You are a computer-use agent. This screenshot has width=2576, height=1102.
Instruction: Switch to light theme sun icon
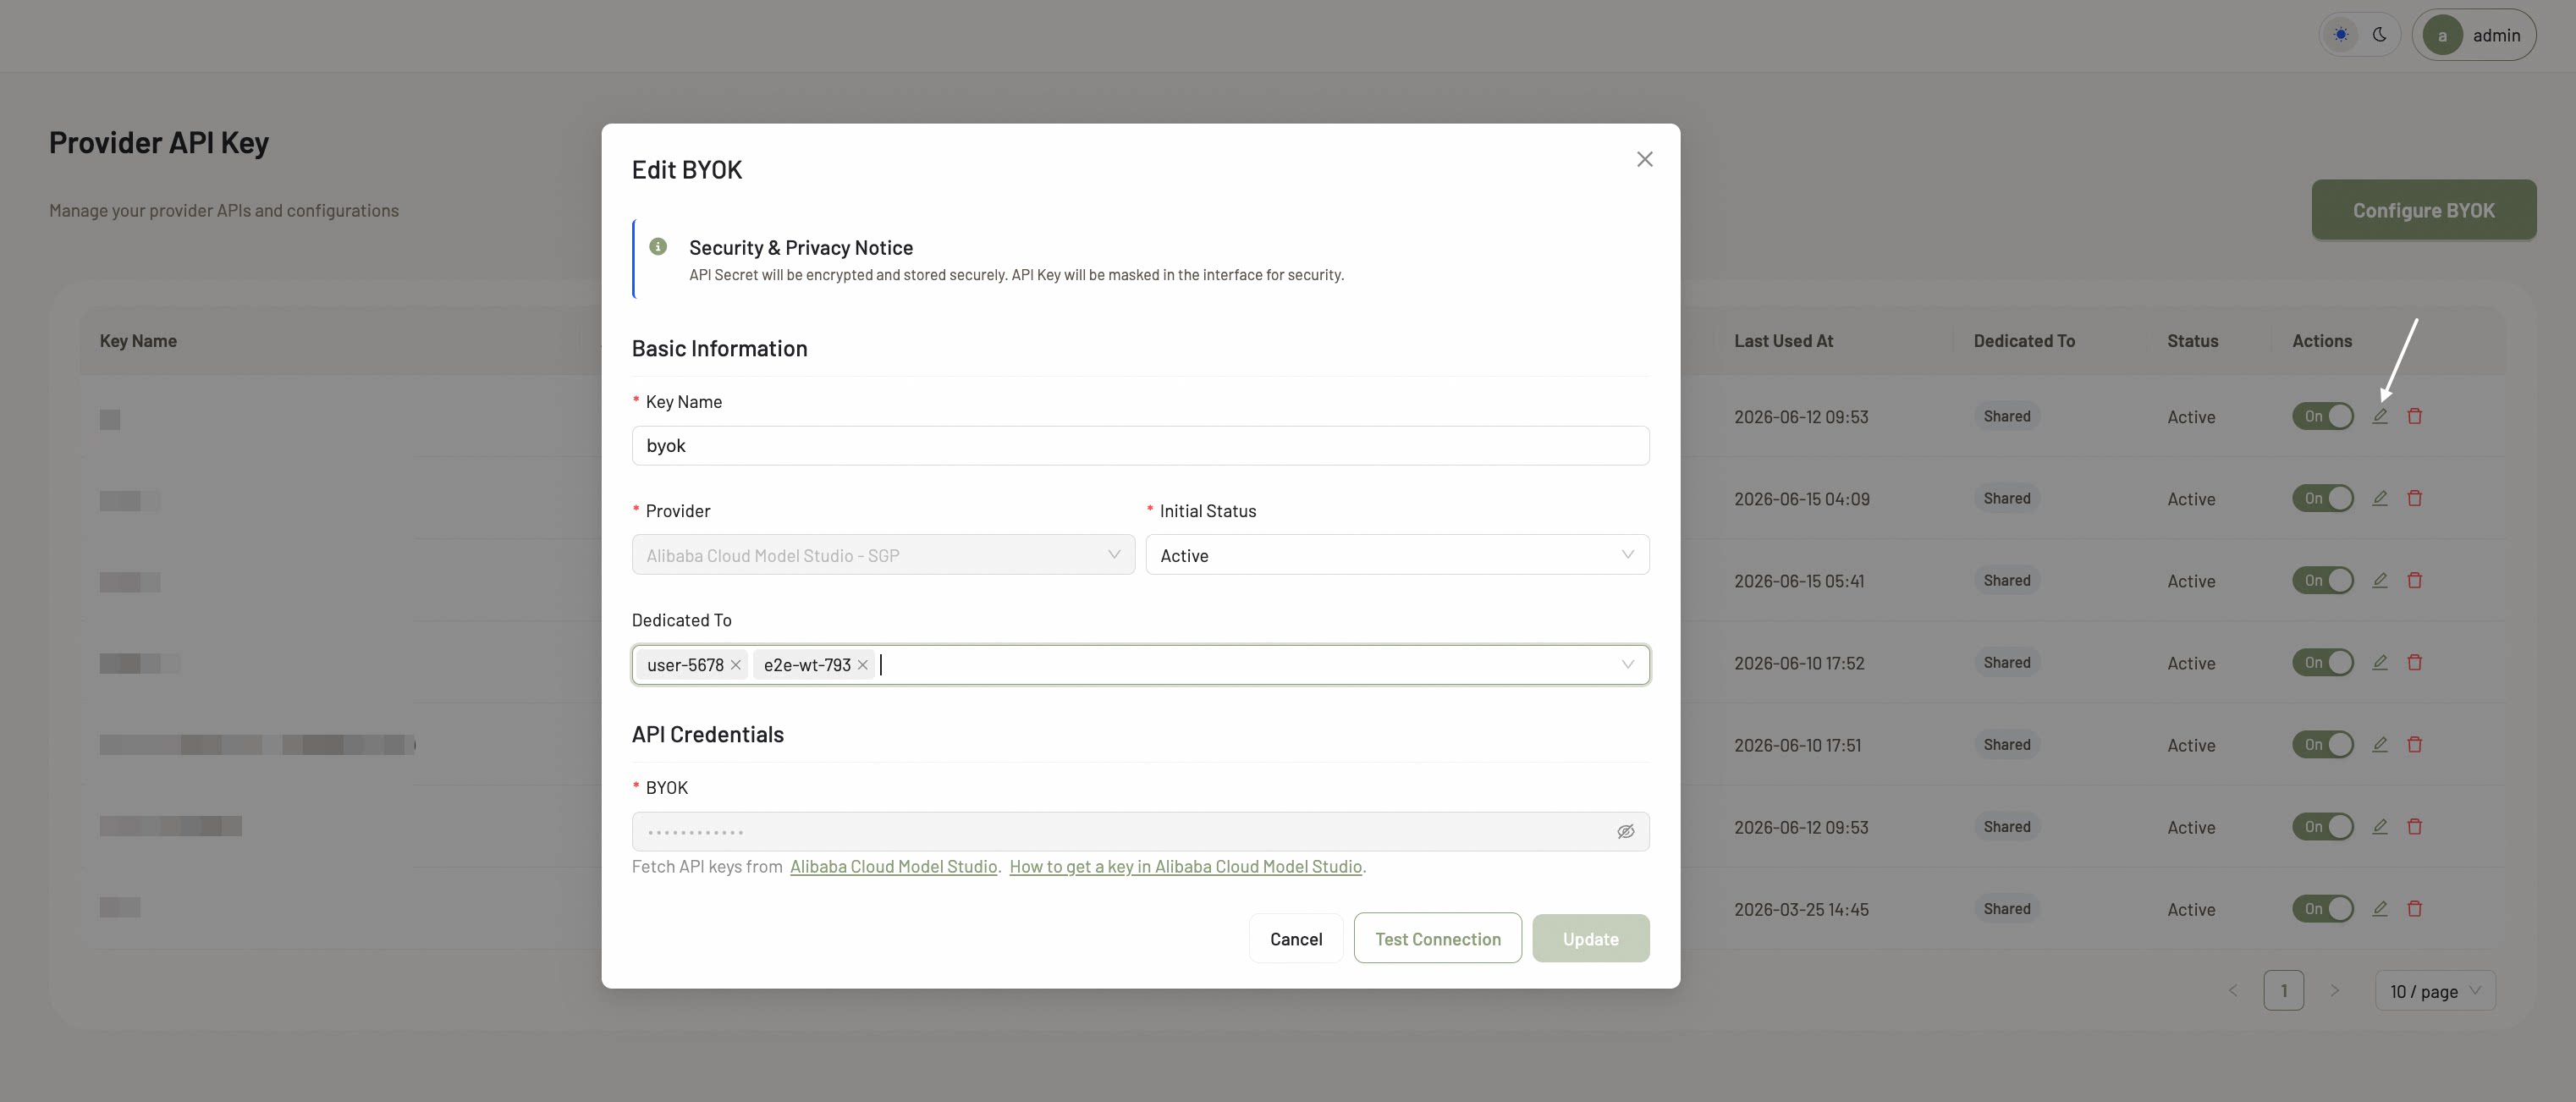2341,35
